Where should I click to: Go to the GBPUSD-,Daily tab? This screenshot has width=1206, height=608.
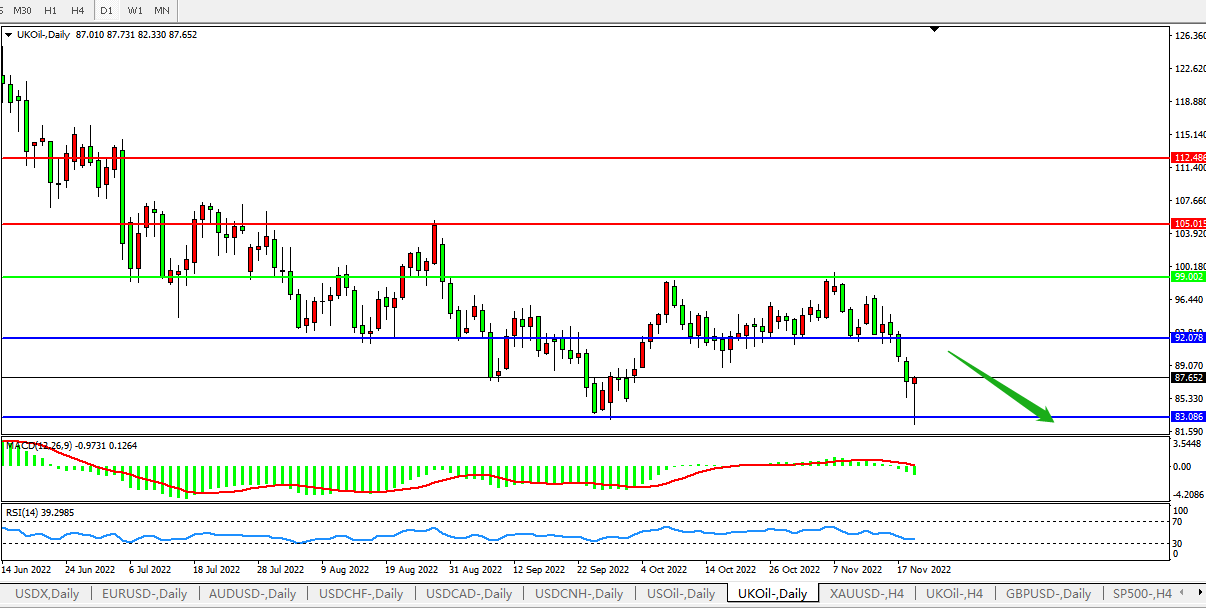[1049, 594]
